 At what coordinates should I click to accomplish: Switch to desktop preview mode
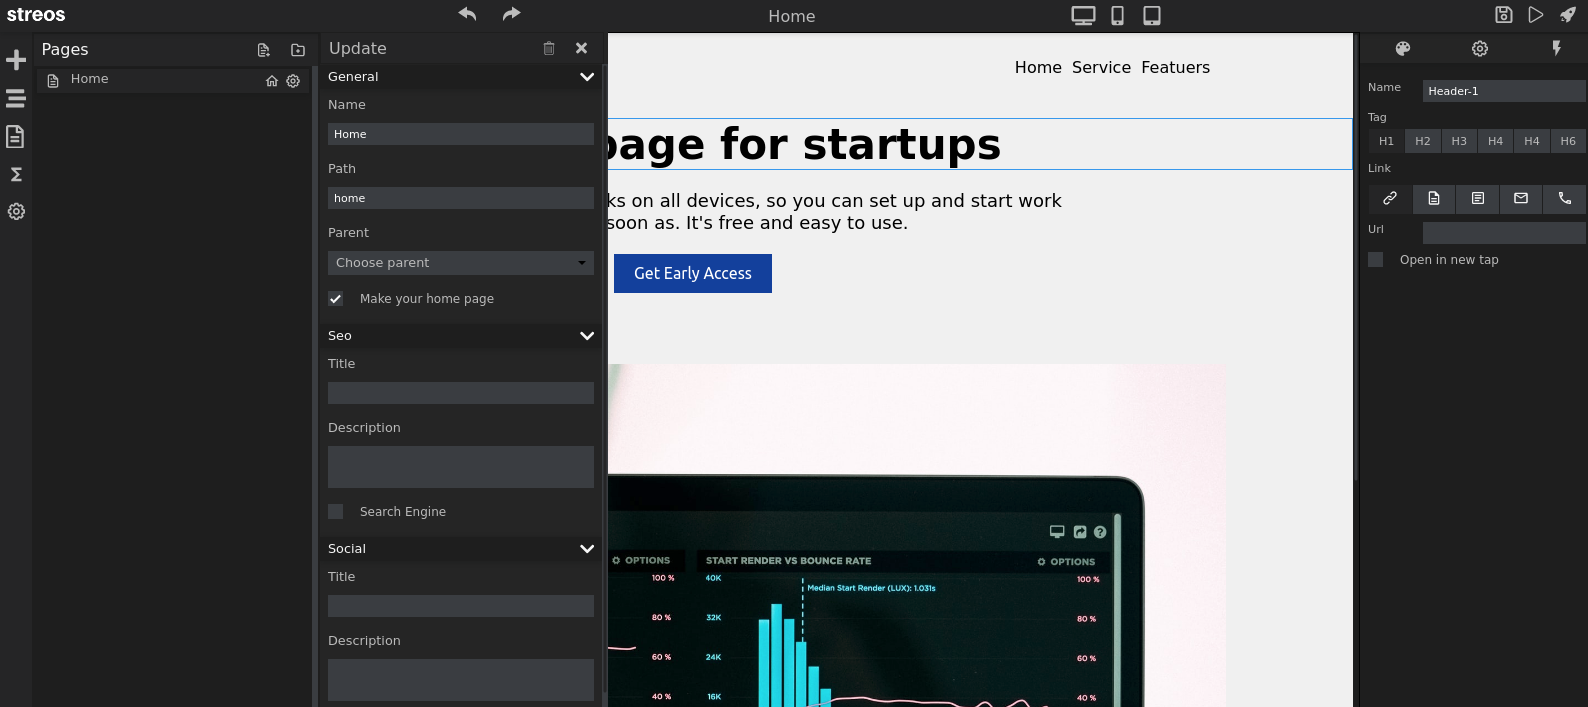click(x=1083, y=15)
